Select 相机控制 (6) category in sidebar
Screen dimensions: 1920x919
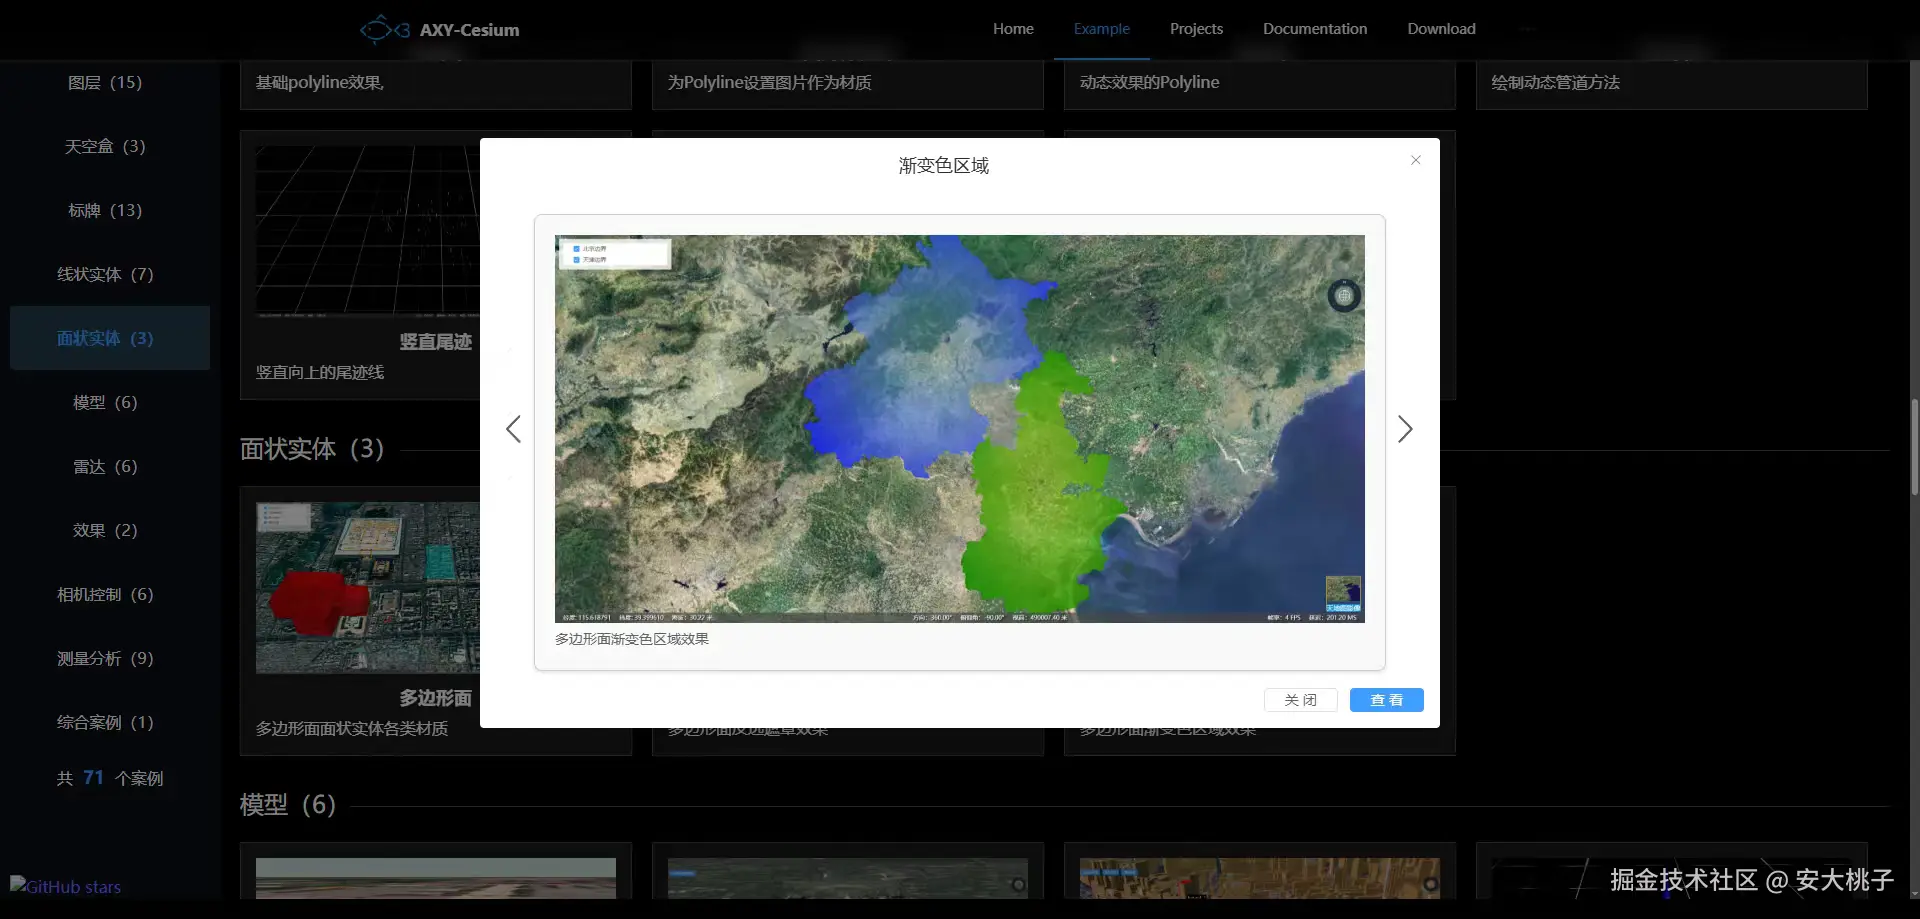click(105, 594)
